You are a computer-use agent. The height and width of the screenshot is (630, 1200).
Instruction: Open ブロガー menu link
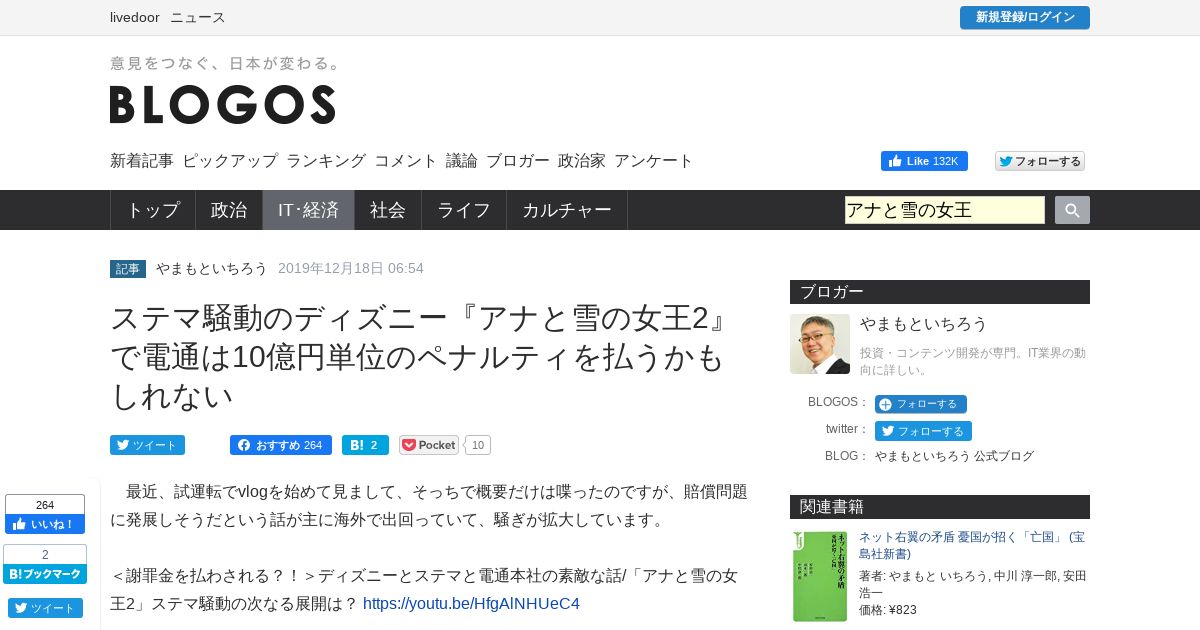[518, 161]
